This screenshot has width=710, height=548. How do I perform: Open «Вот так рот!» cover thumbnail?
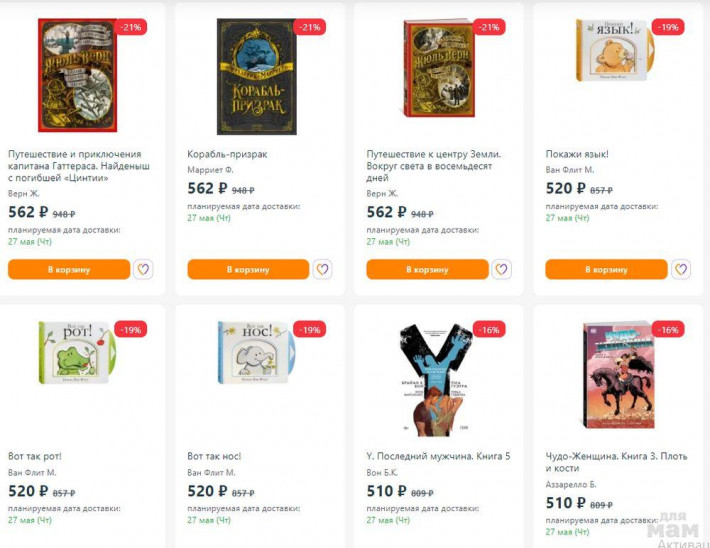click(x=77, y=352)
